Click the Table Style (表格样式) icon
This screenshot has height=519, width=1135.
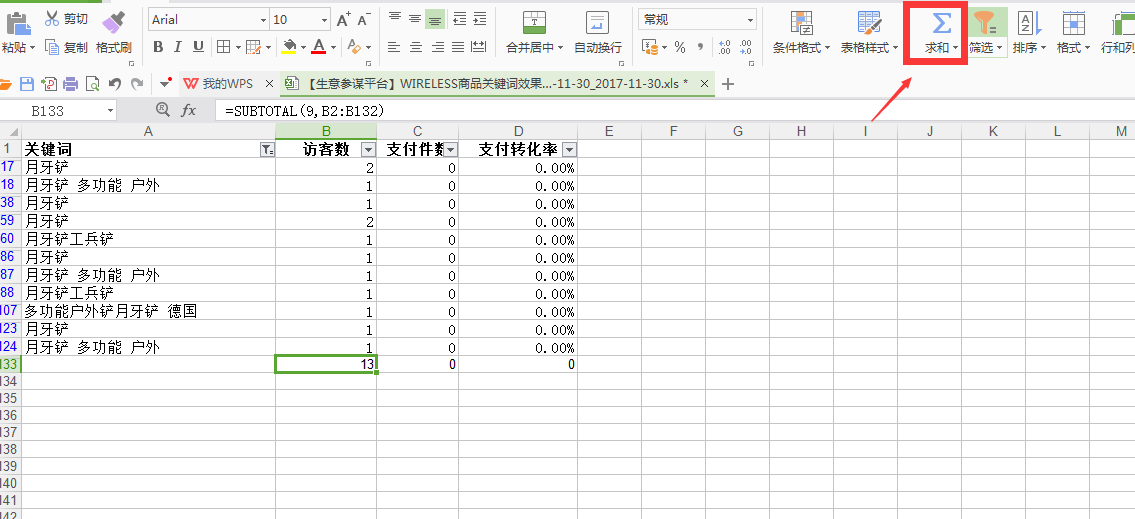tap(869, 23)
